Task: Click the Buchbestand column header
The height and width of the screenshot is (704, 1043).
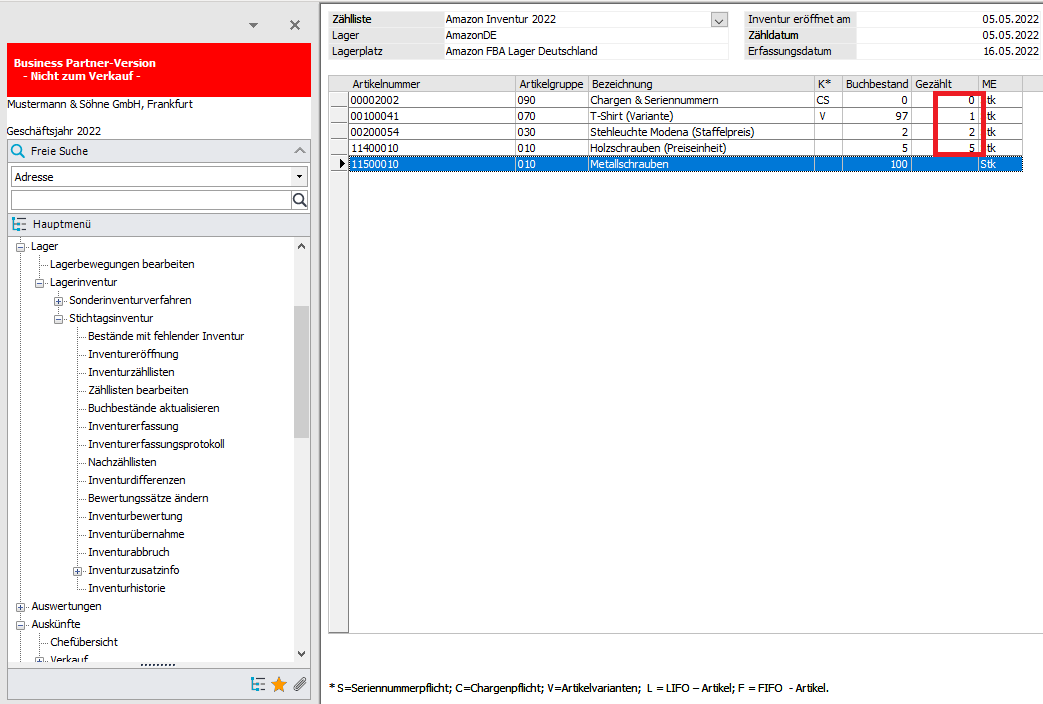Action: 876,84
